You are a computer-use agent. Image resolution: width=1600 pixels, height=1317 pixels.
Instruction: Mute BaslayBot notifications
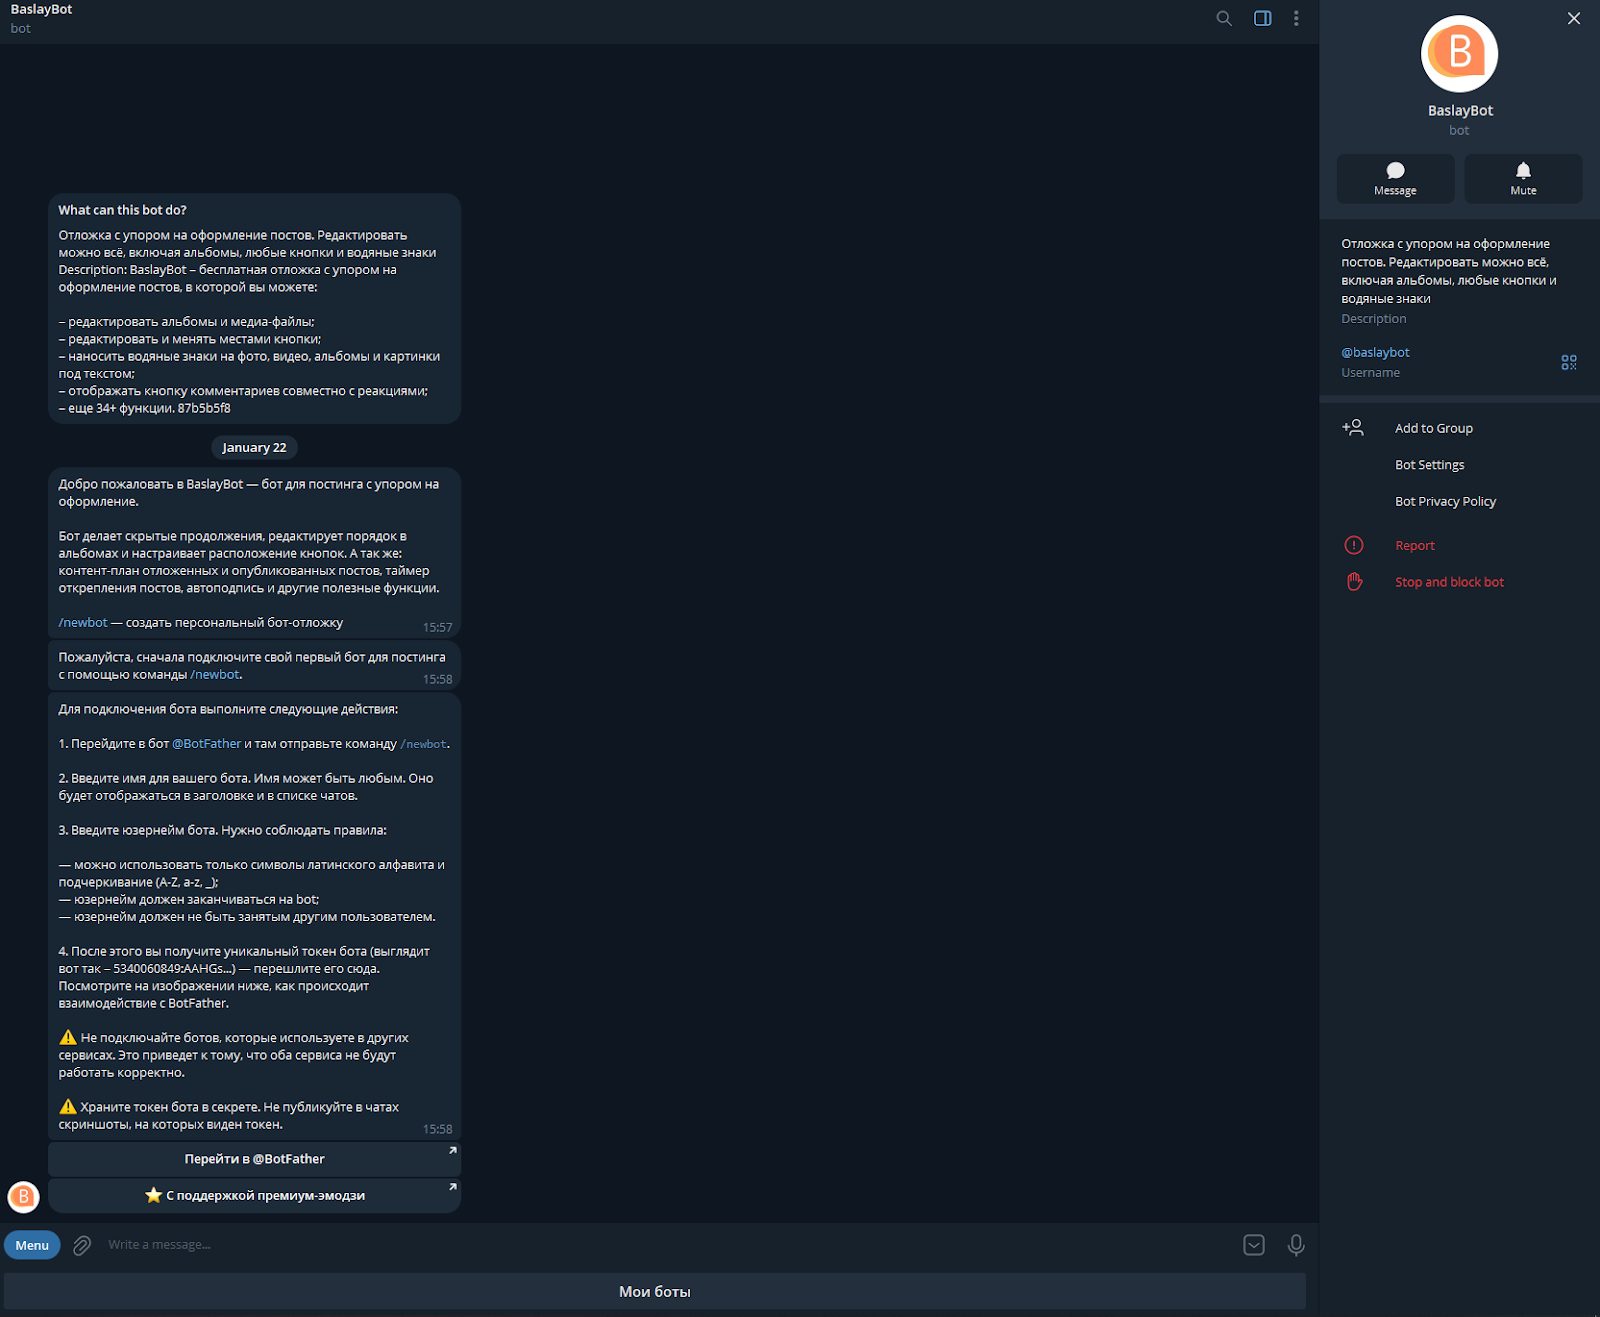(1523, 179)
